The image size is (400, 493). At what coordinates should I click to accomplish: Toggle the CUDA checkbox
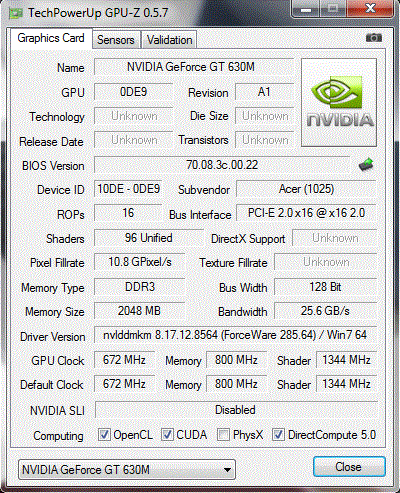pos(167,435)
